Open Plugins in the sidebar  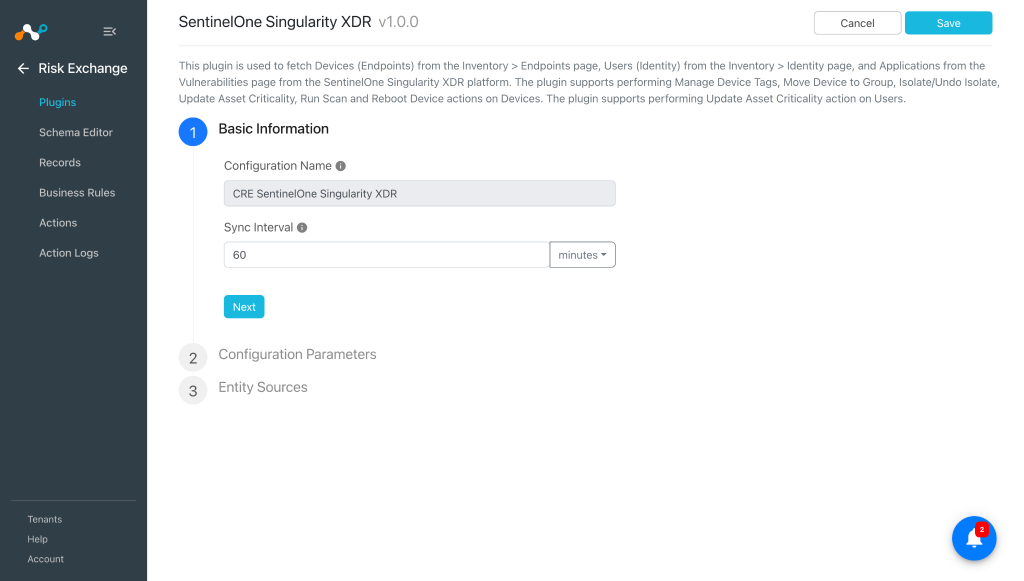click(57, 102)
